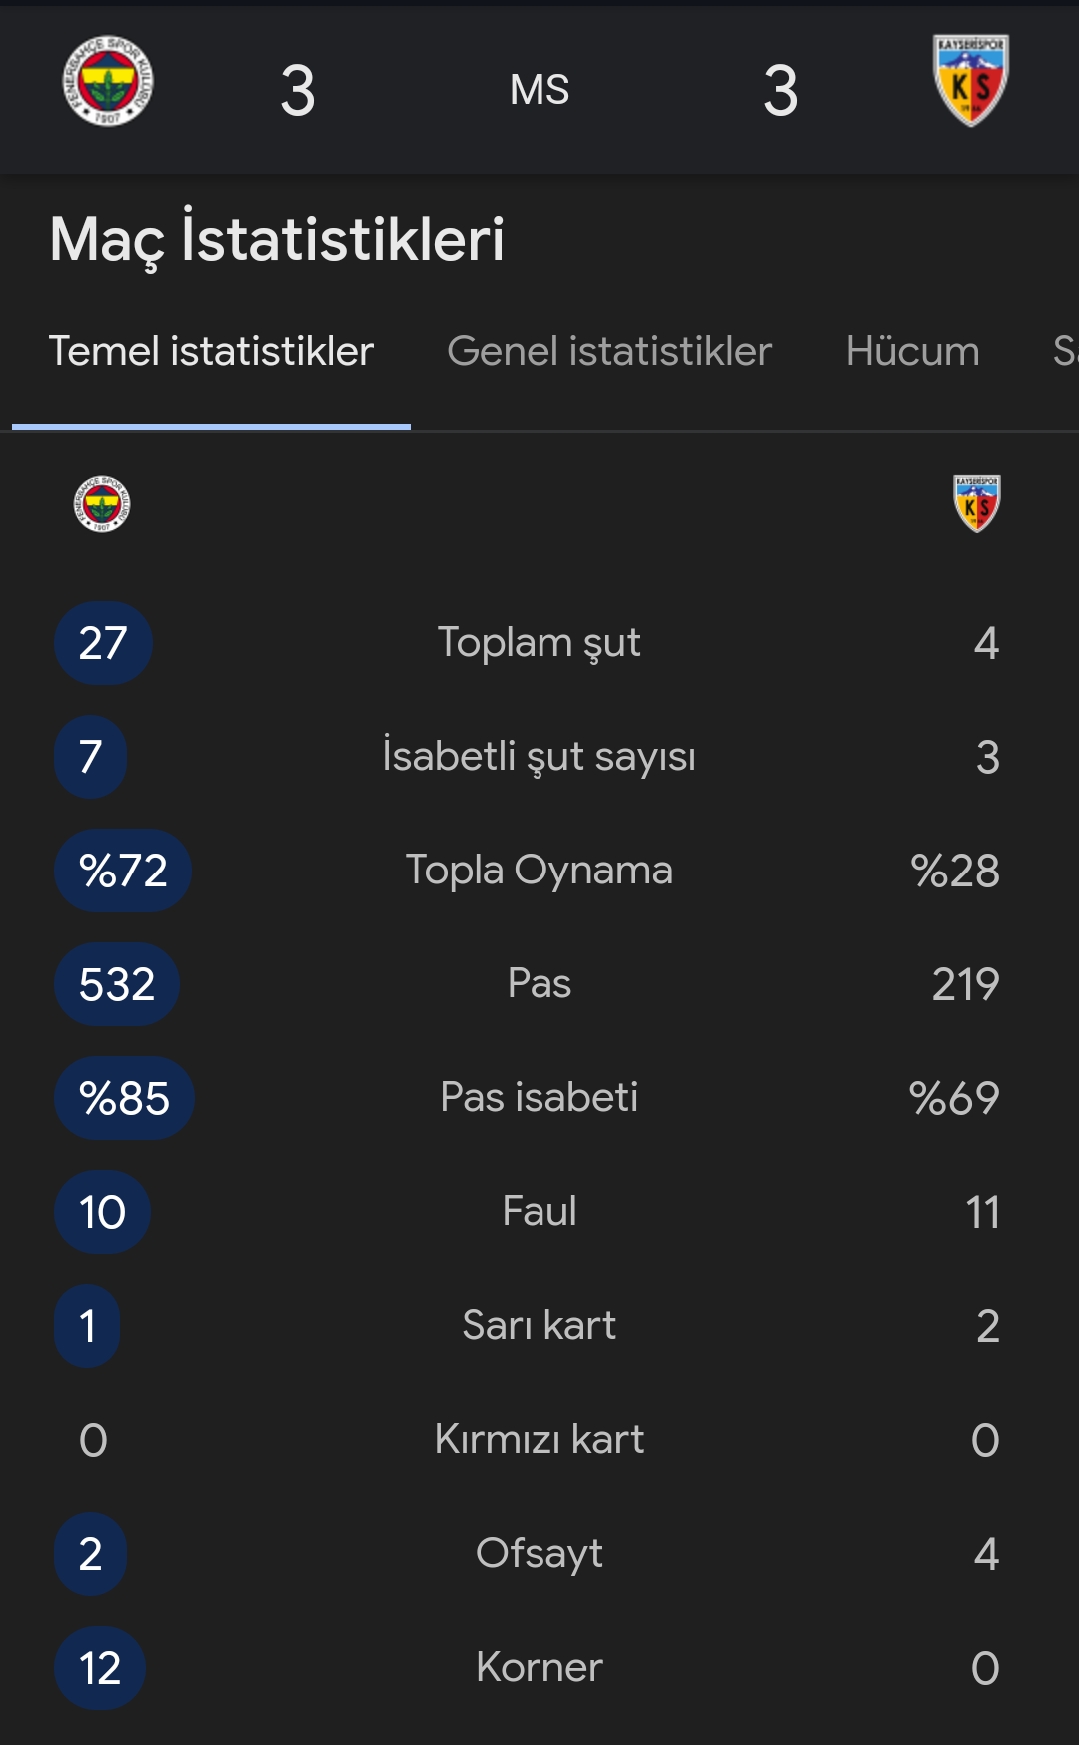Select the Temel istatistikler tab
This screenshot has height=1745, width=1079.
pyautogui.click(x=211, y=352)
